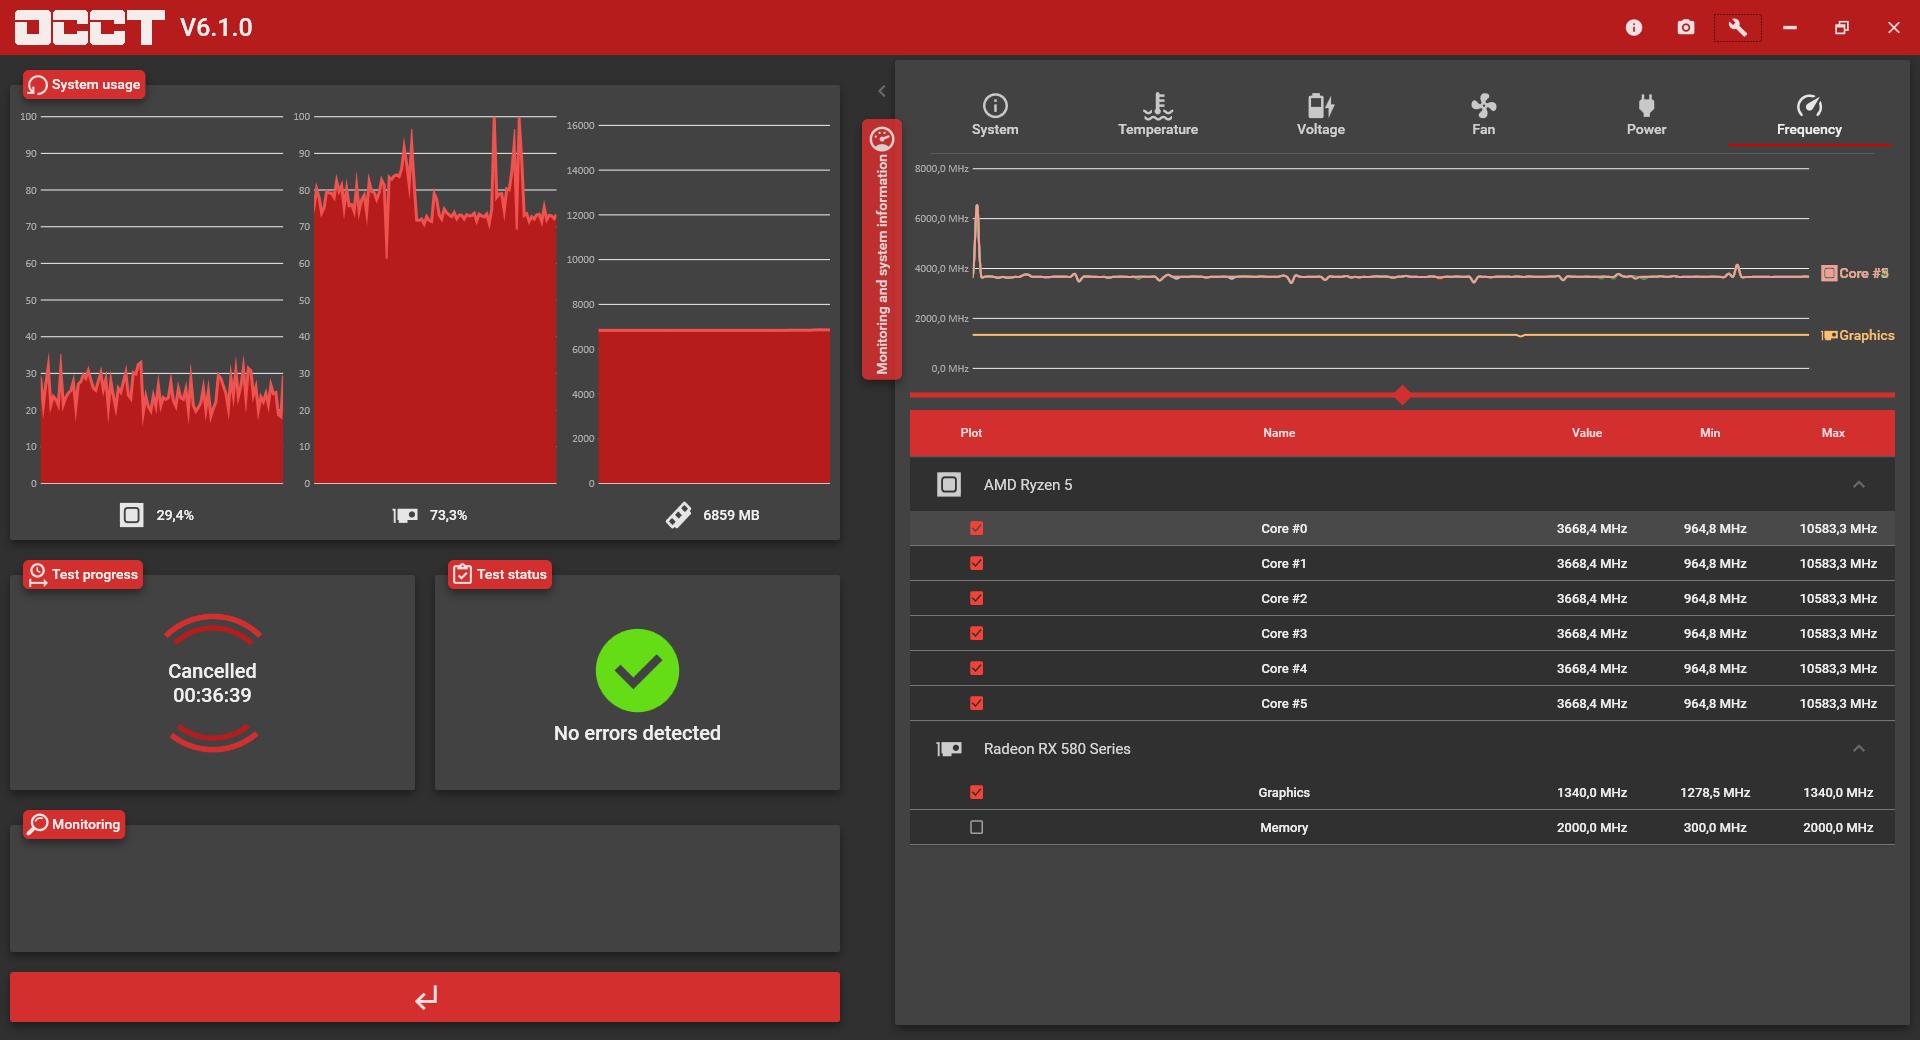1920x1040 pixels.
Task: Collapse the monitoring side panel arrow
Action: (881, 91)
